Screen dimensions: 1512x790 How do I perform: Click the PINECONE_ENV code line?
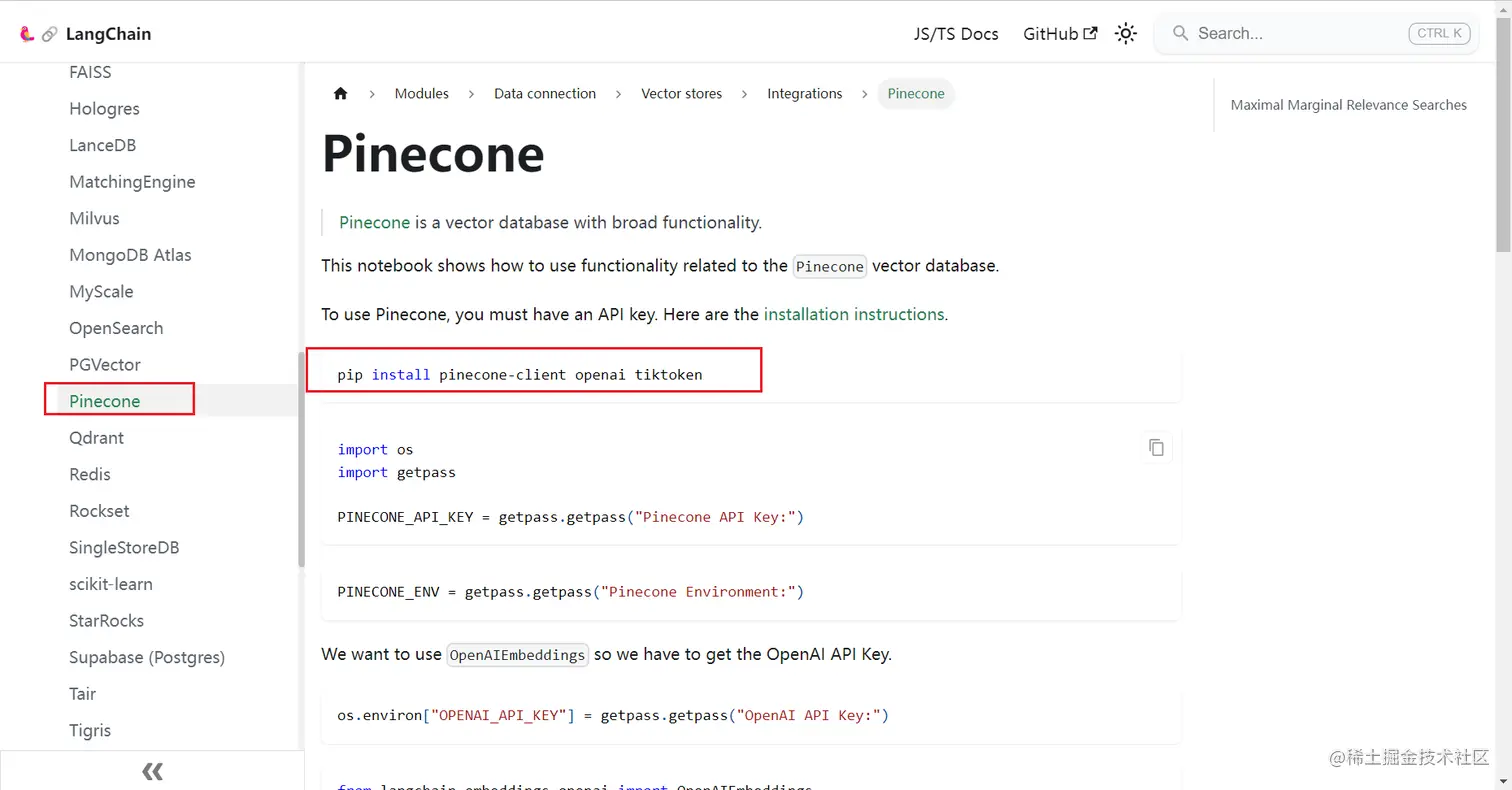tap(571, 591)
